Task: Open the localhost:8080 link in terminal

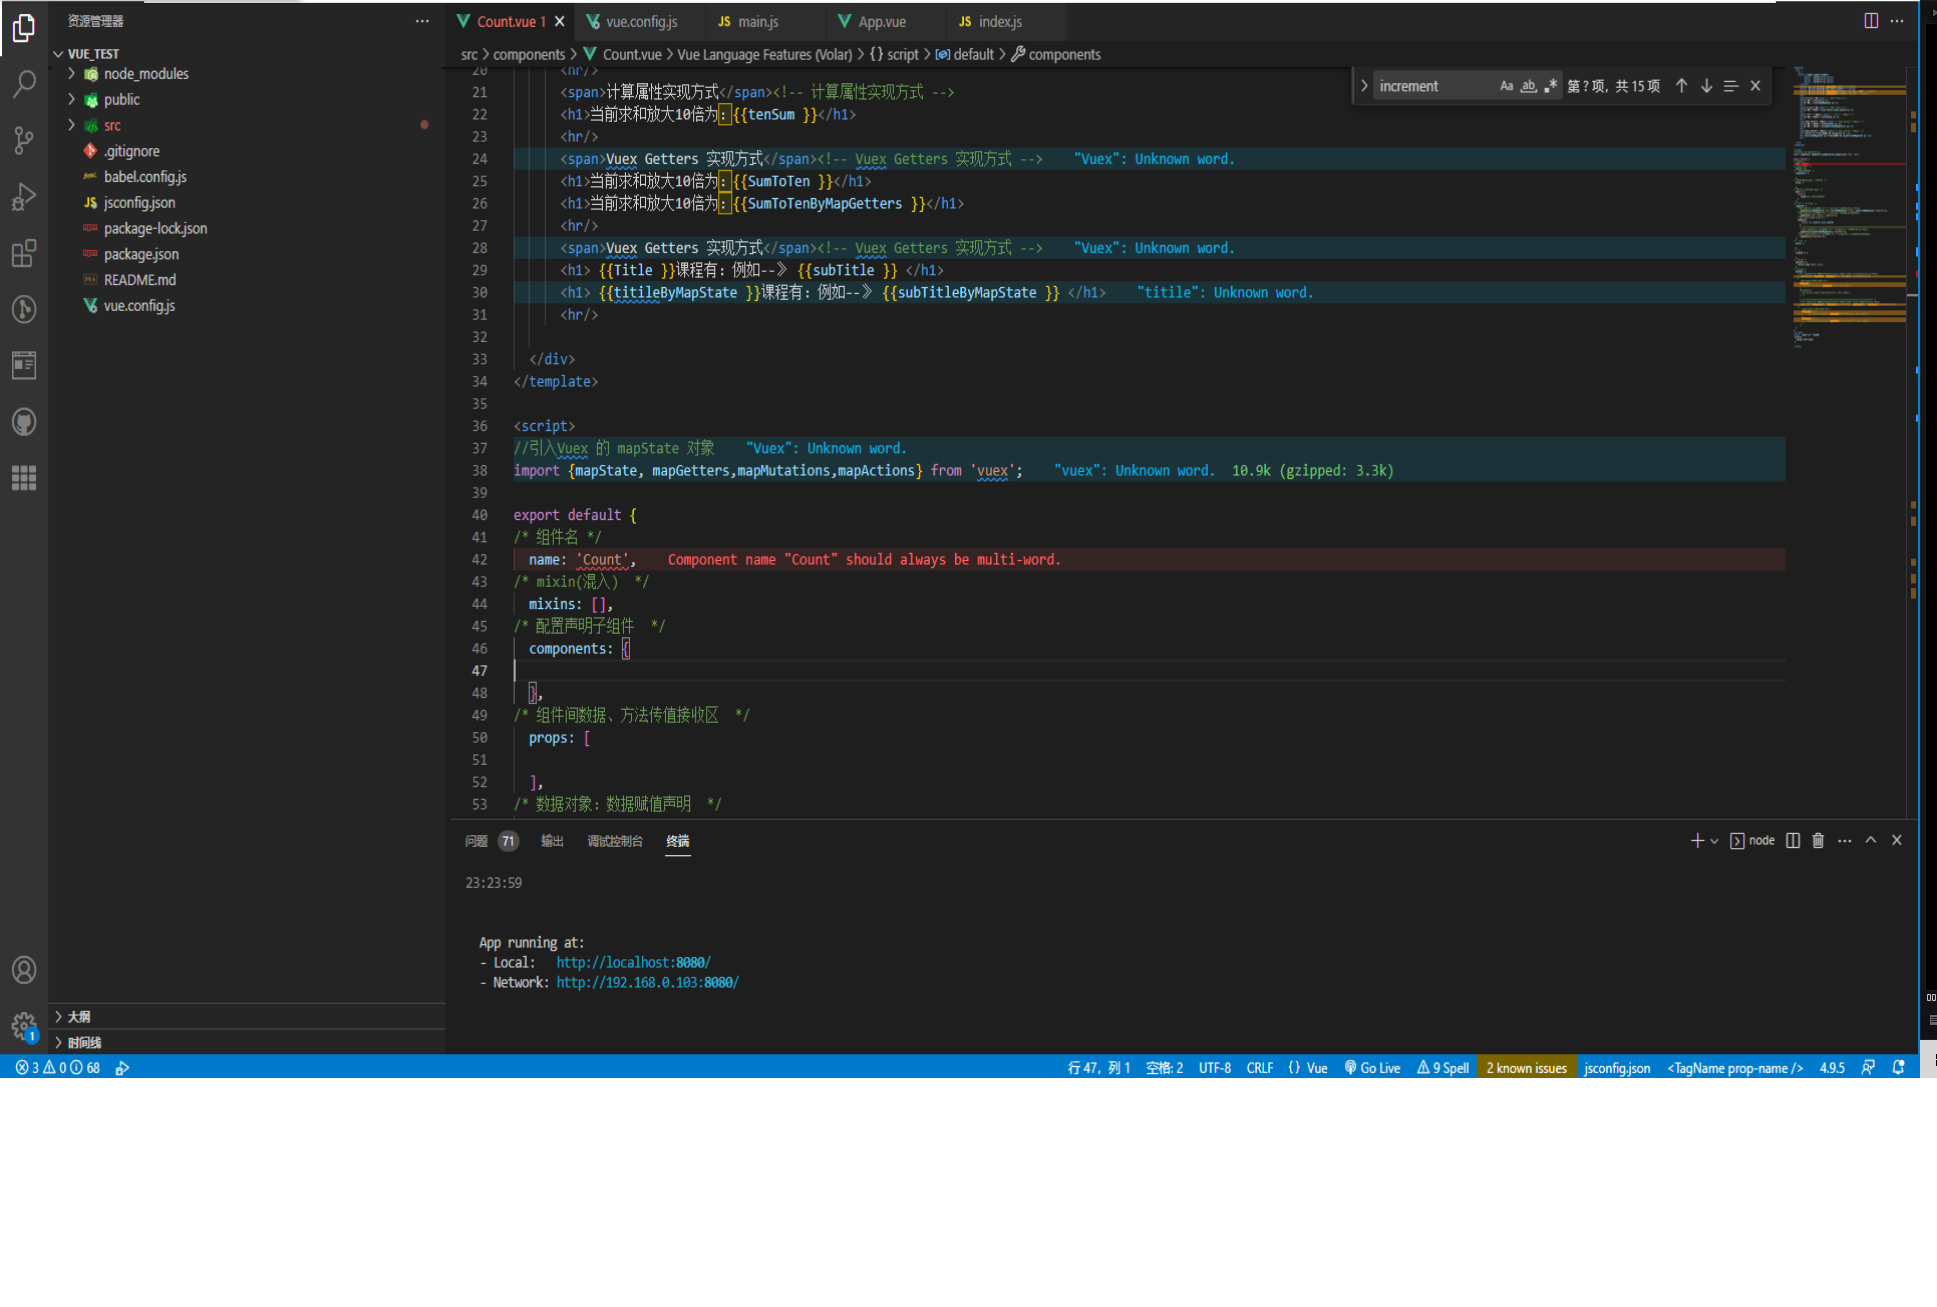Action: pos(633,962)
